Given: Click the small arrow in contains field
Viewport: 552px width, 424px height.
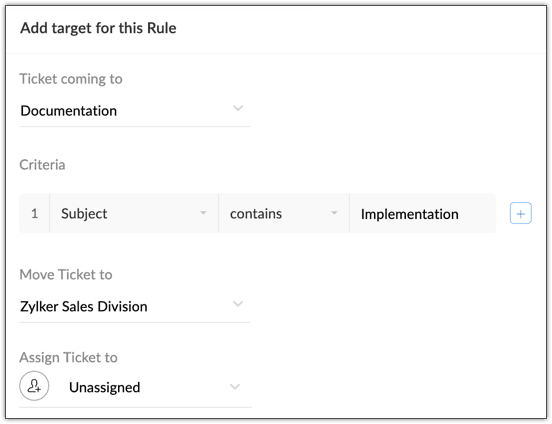Looking at the screenshot, I should click(x=334, y=213).
